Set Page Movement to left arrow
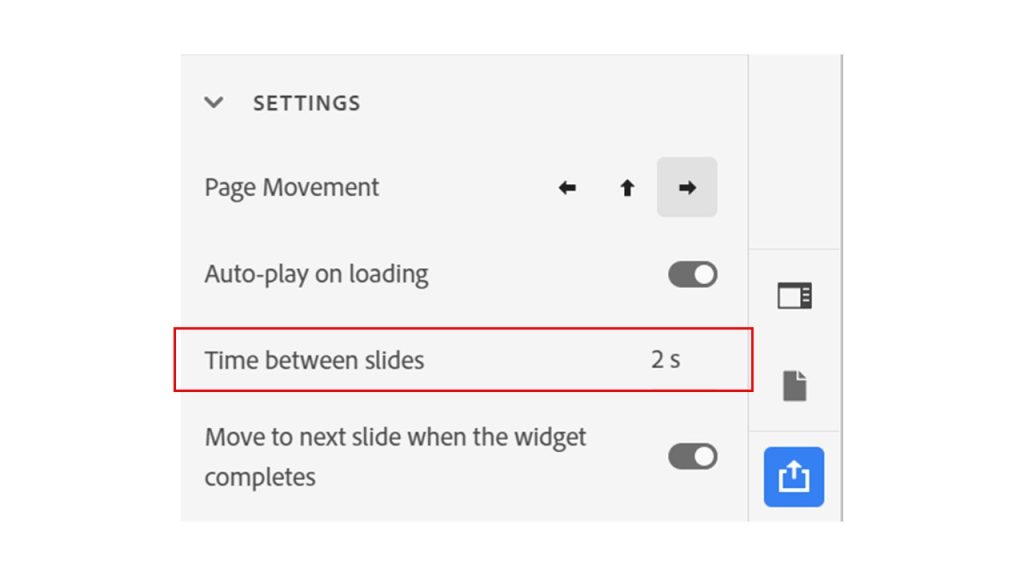The height and width of the screenshot is (576, 1024). click(x=567, y=188)
